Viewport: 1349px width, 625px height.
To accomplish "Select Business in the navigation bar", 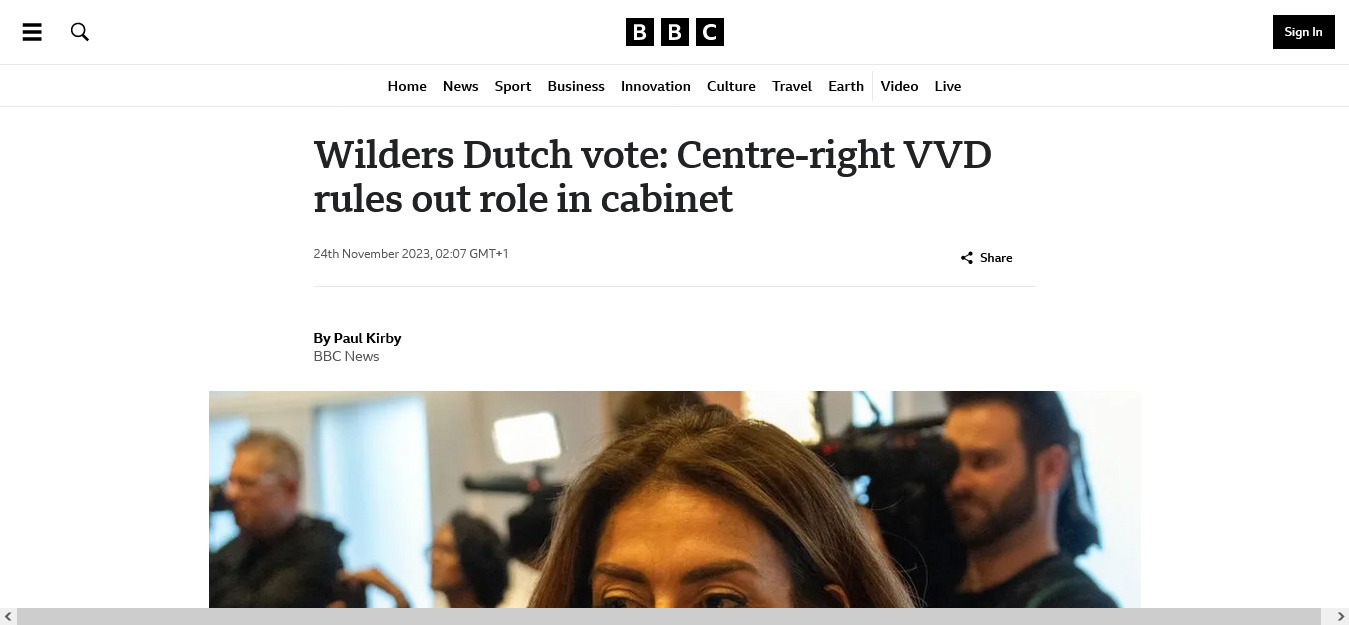I will 576,86.
